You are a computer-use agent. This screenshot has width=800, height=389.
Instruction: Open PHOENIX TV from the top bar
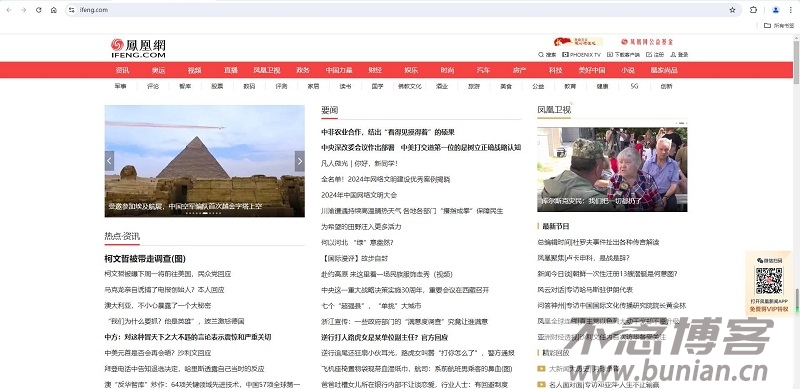[582, 55]
